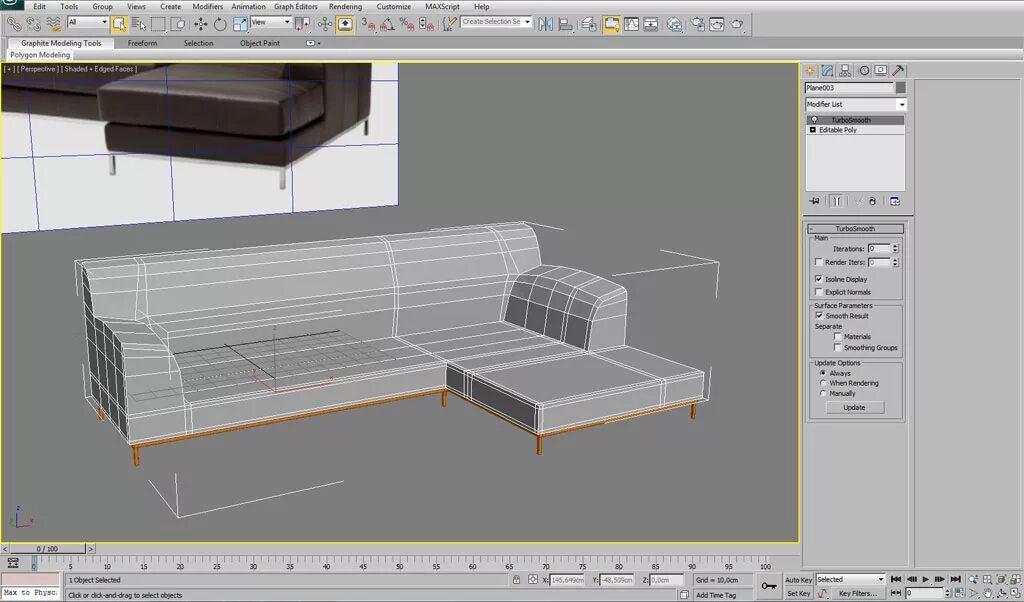The image size is (1024, 602).
Task: Open the Modifier List dropdown
Action: [901, 104]
